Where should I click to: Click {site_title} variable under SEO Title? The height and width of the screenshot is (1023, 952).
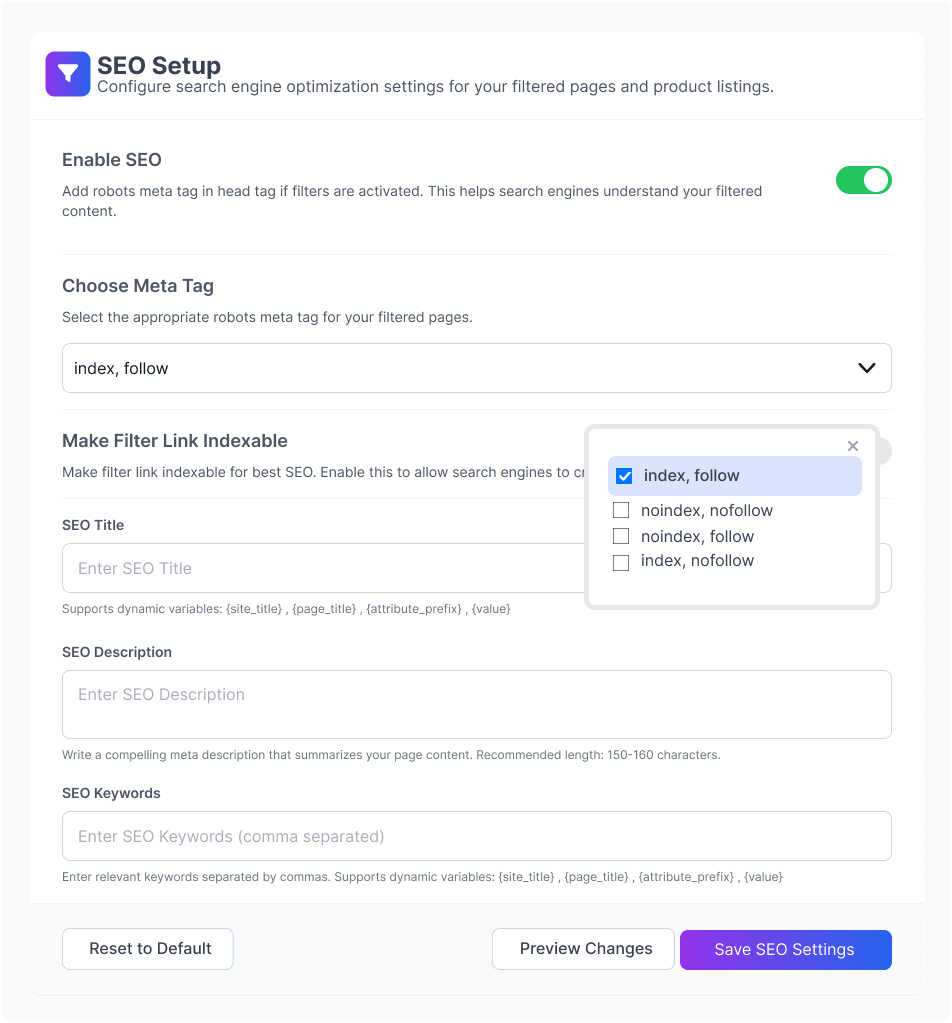tap(251, 609)
